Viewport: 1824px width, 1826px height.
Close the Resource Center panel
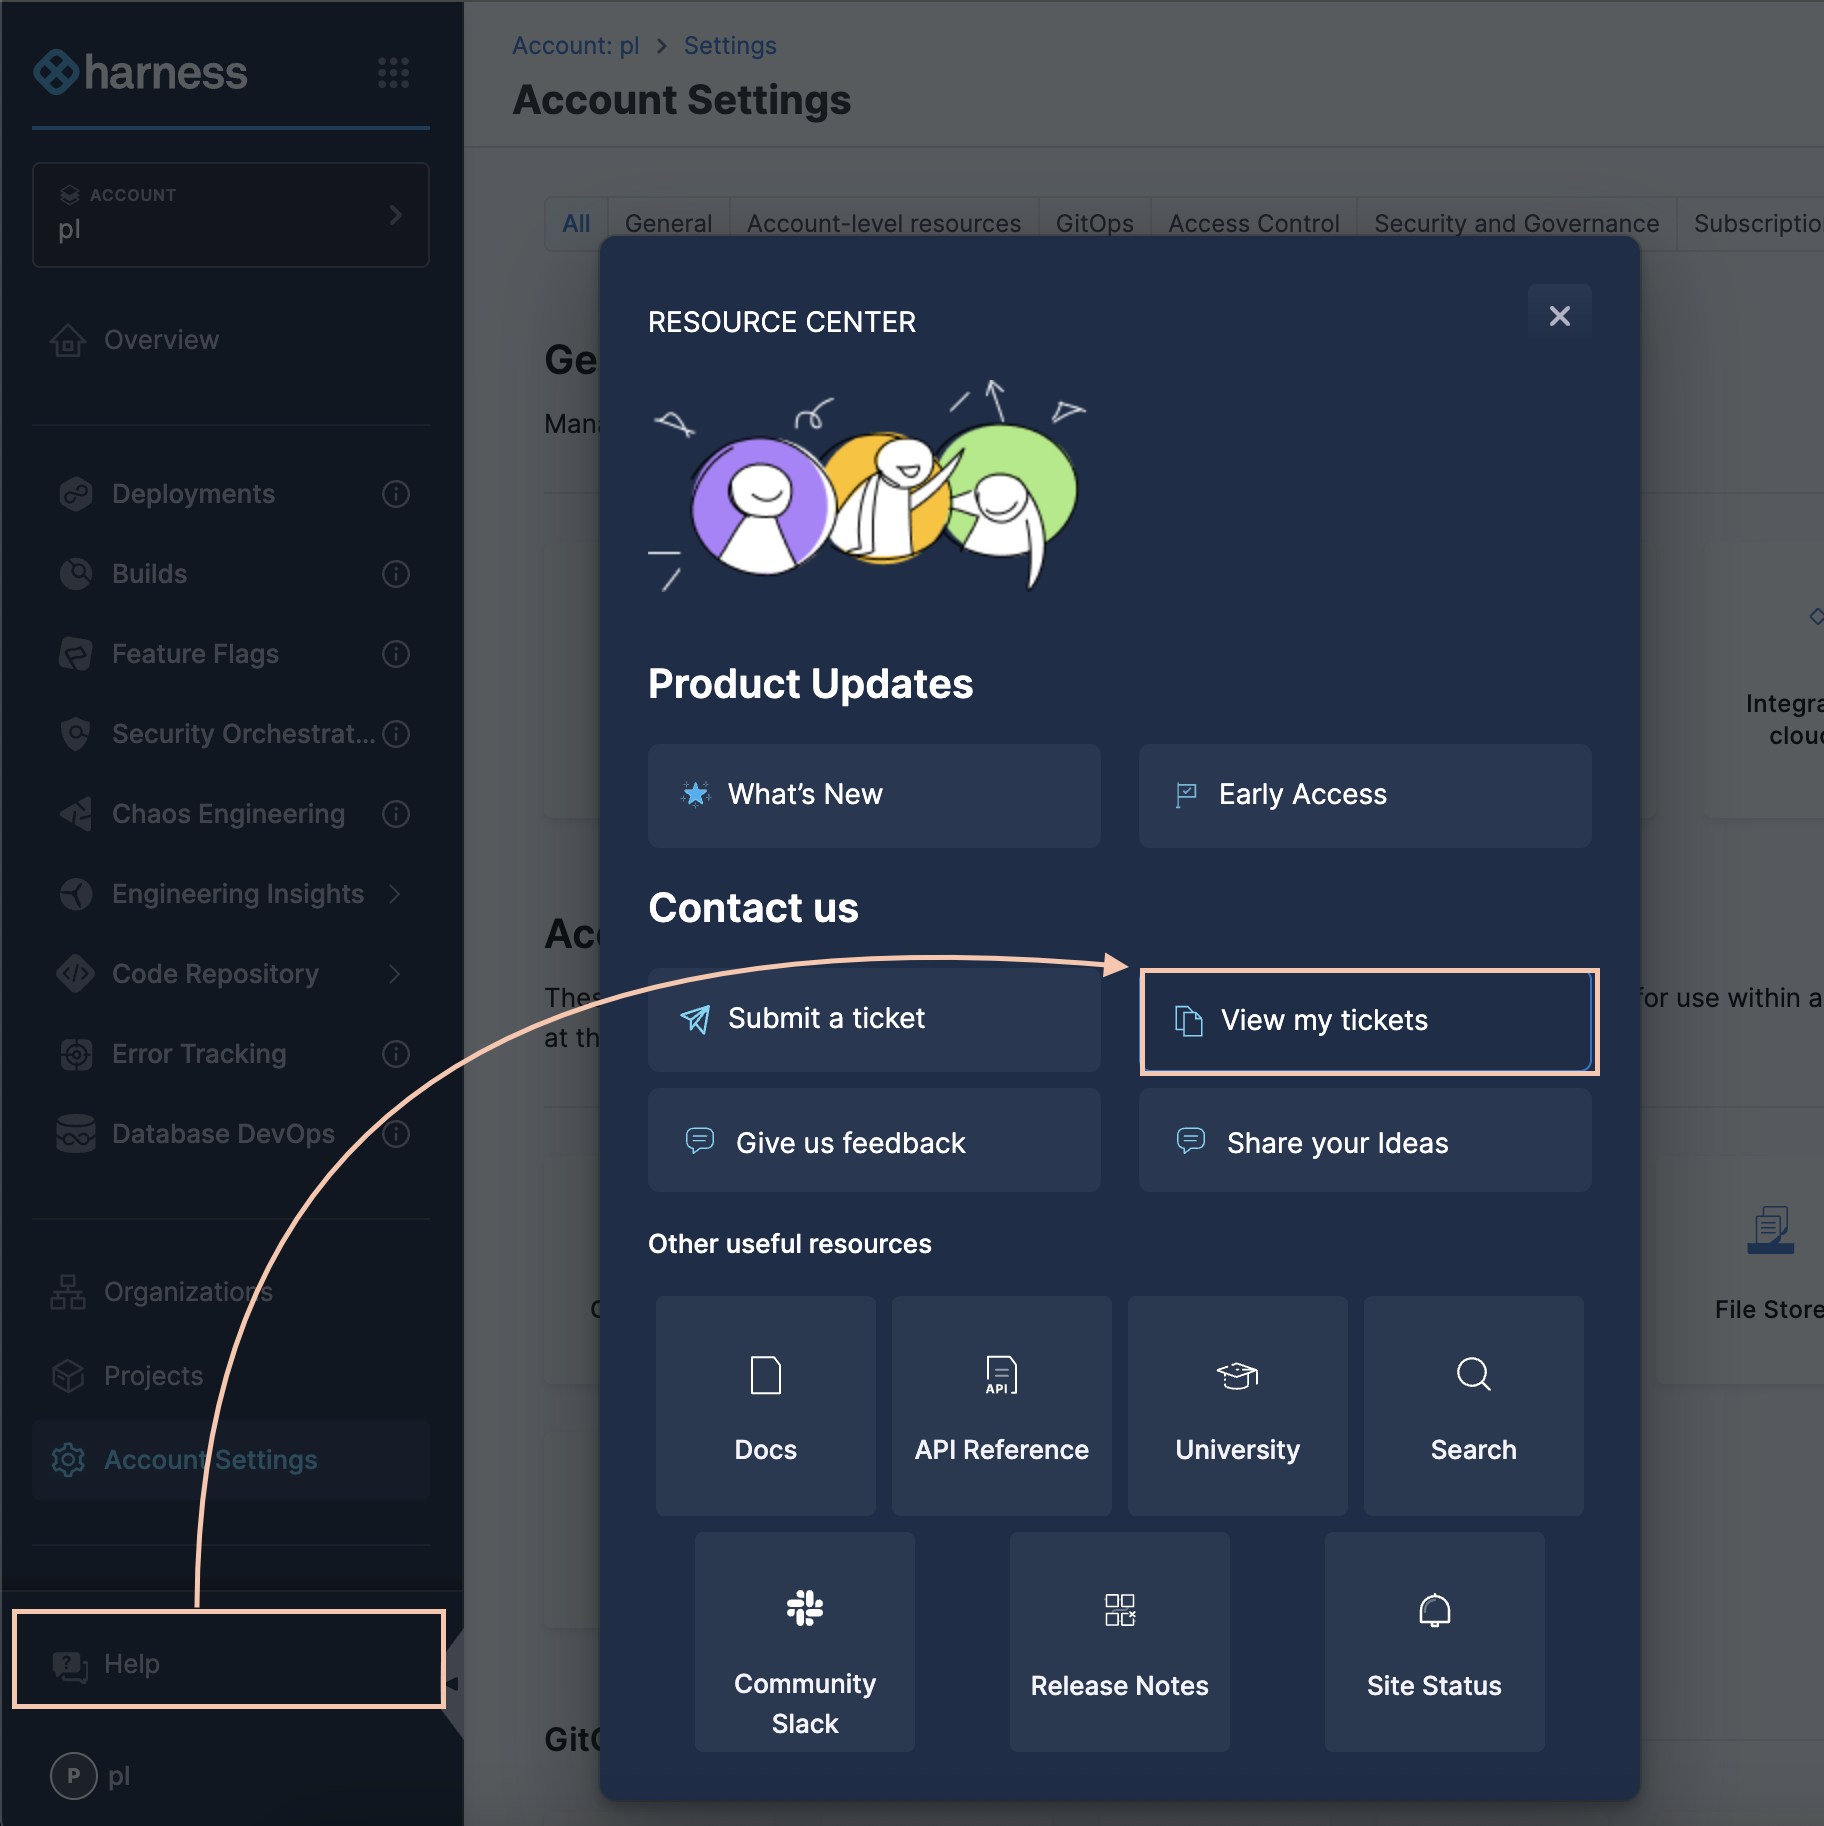[1559, 316]
